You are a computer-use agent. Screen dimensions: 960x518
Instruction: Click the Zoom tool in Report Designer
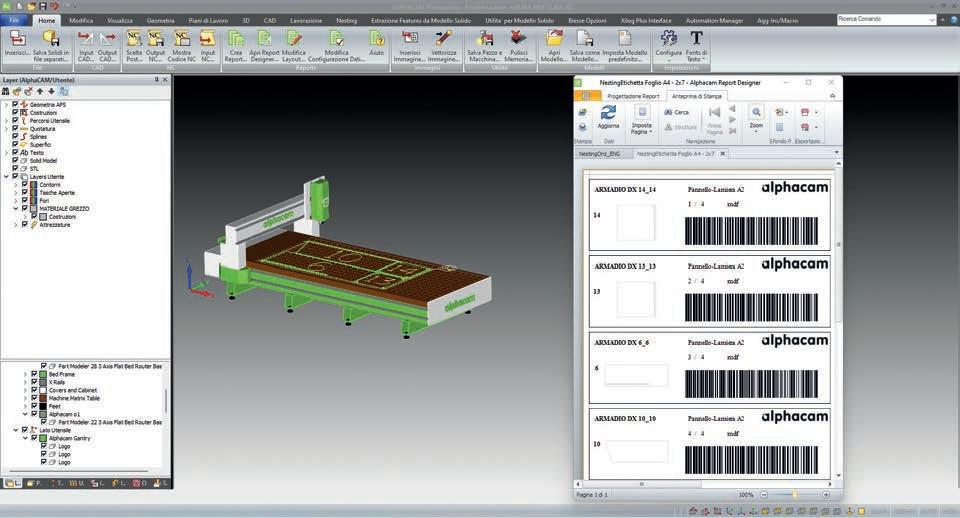coord(756,119)
